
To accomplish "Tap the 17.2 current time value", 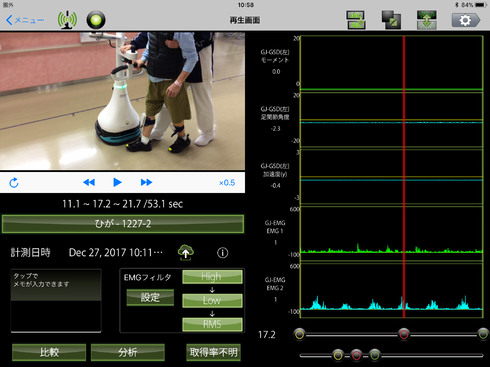I will tap(267, 334).
